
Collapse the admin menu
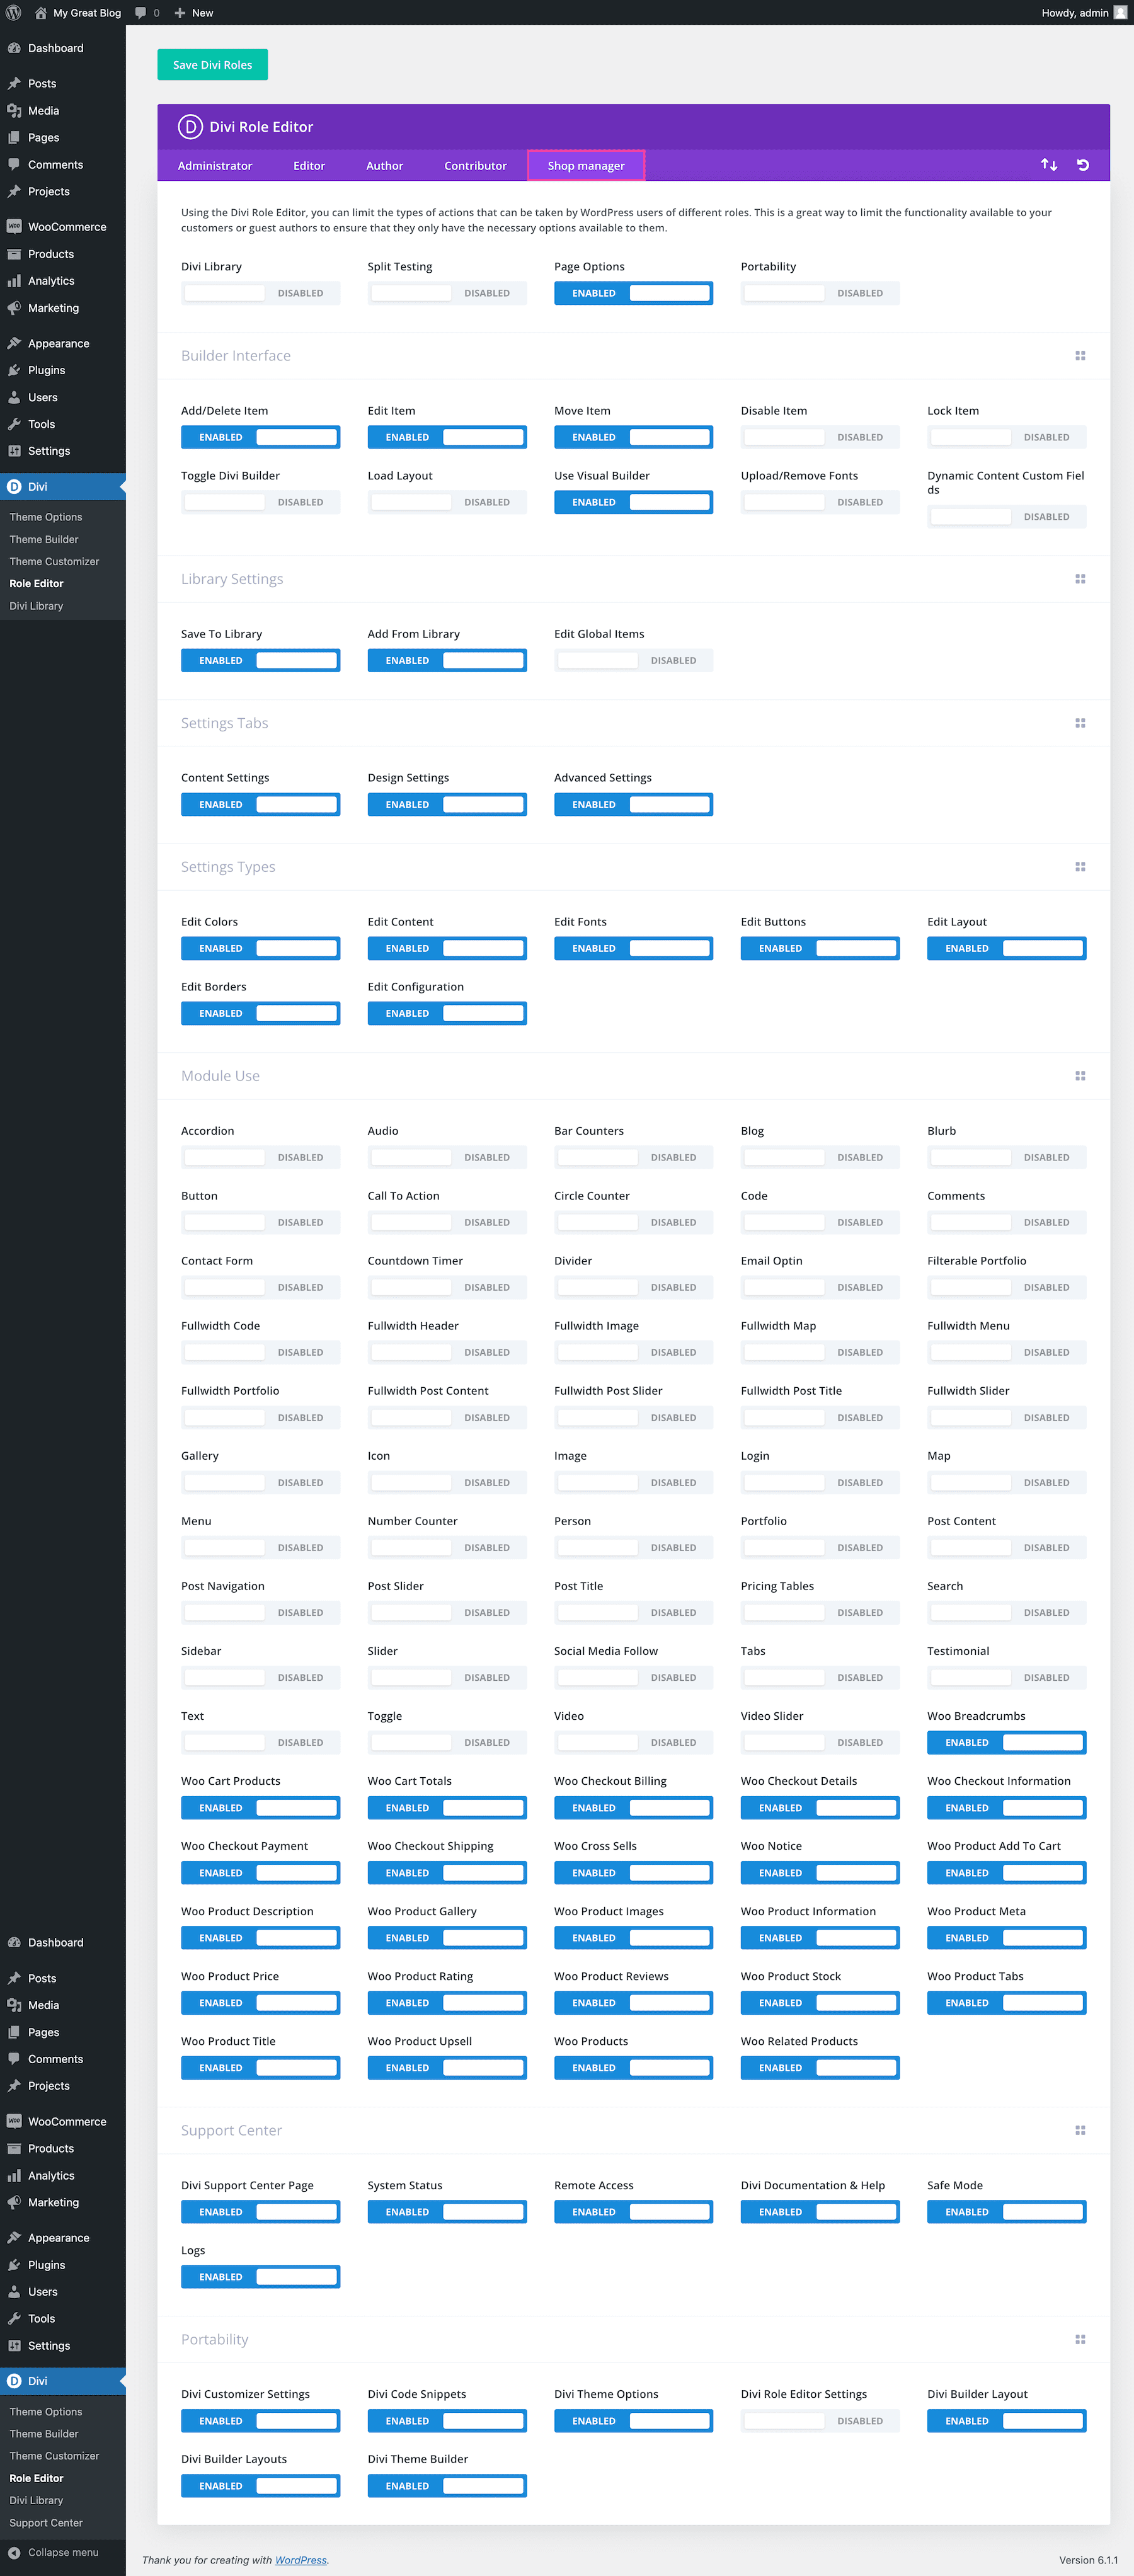pos(45,2552)
